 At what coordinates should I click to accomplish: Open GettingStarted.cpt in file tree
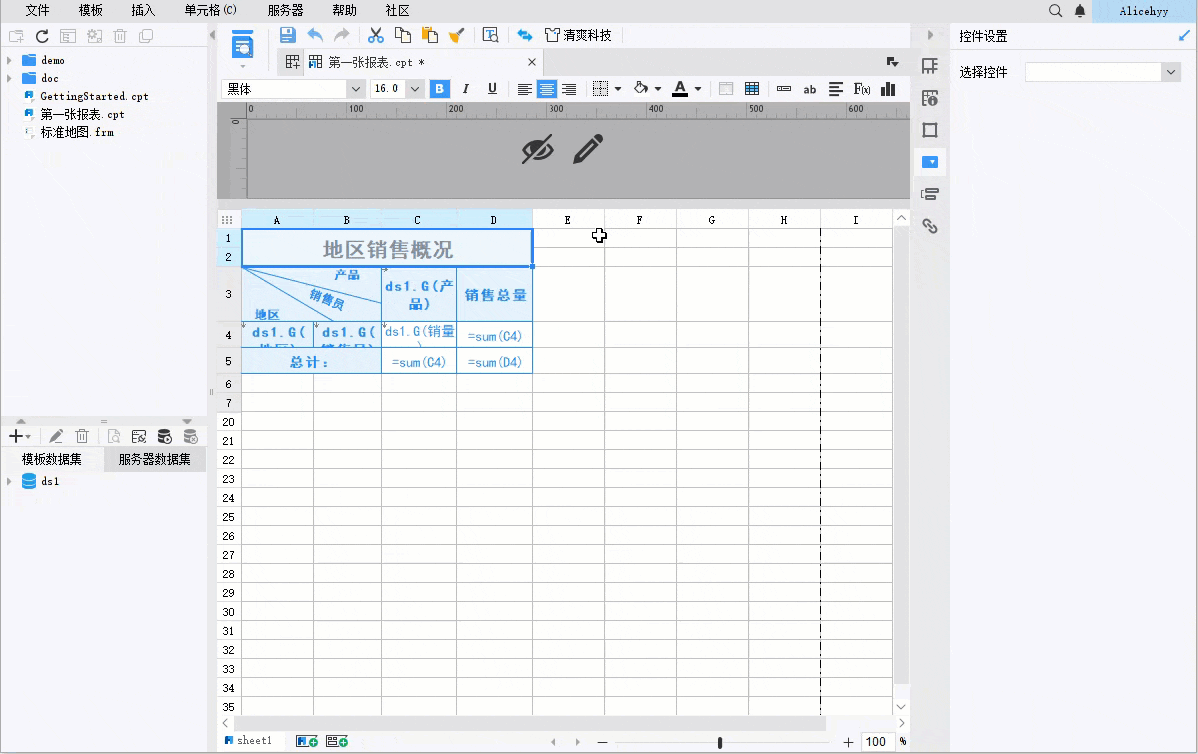coord(94,96)
